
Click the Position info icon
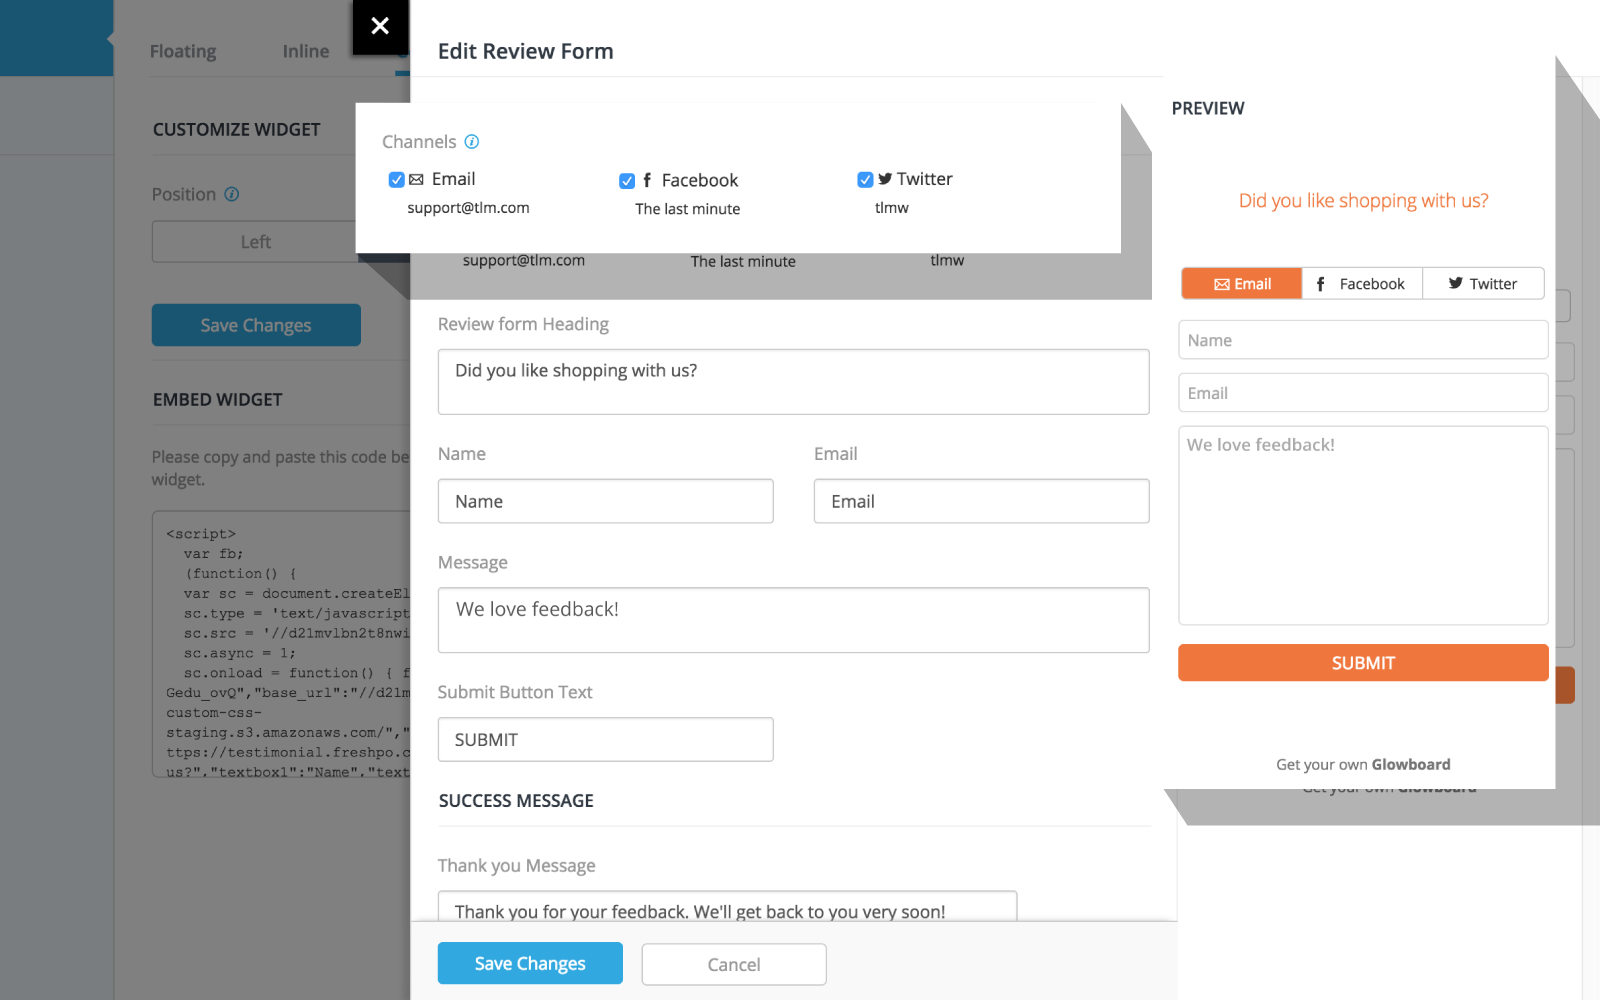pyautogui.click(x=232, y=194)
